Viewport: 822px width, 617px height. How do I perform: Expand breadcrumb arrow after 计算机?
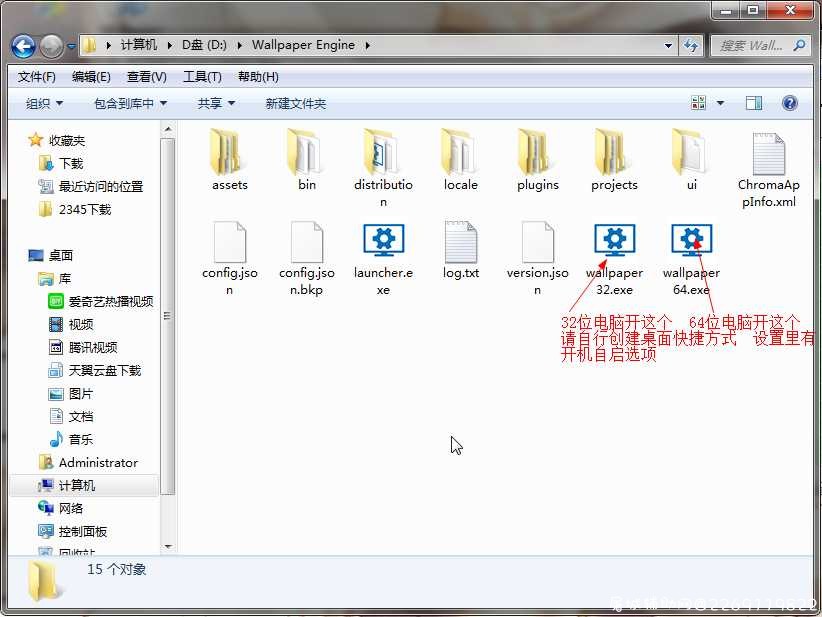point(170,46)
